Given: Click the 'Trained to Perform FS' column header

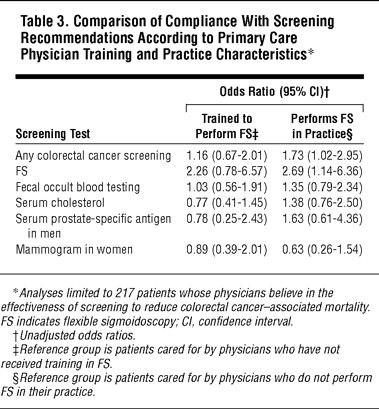Looking at the screenshot, I should click(227, 126).
